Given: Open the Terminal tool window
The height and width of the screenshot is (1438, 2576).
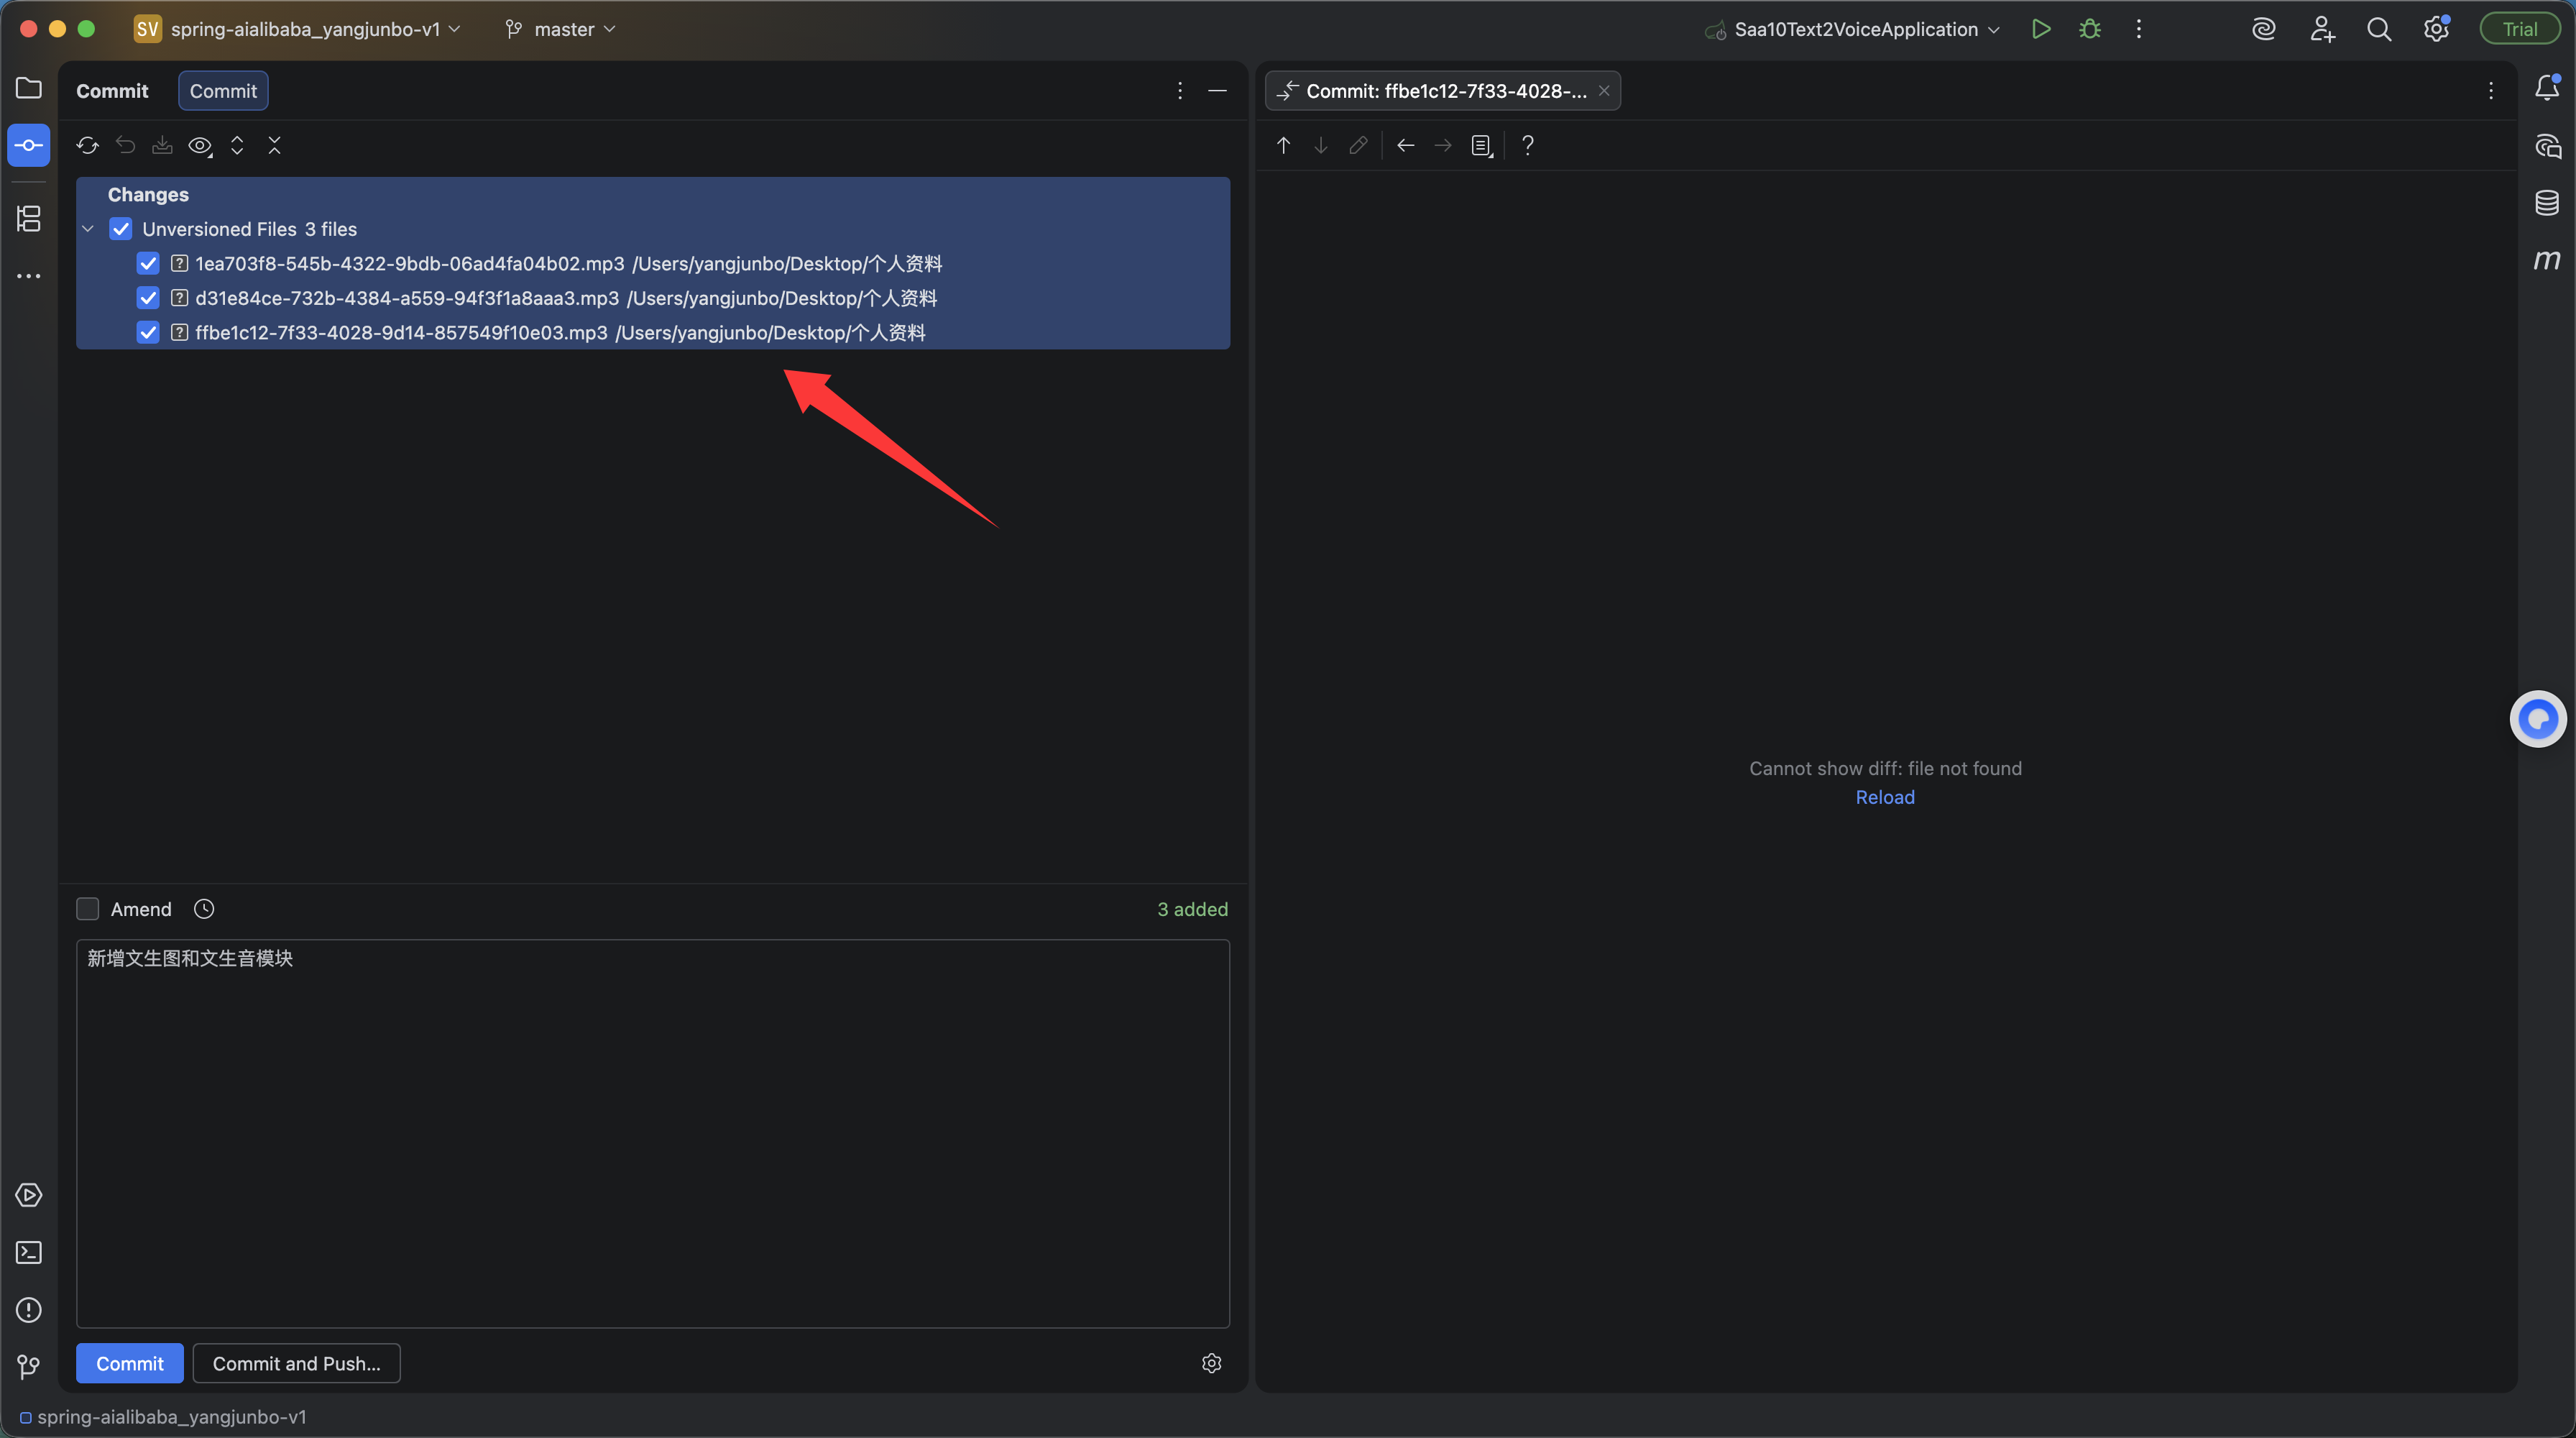Looking at the screenshot, I should point(29,1252).
